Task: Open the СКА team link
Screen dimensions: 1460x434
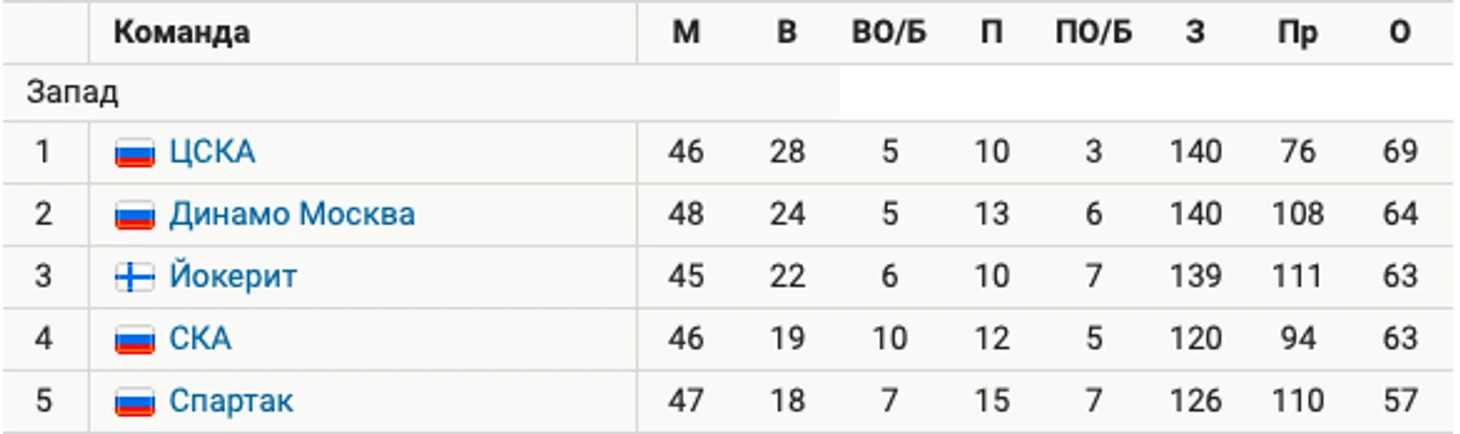Action: 200,339
